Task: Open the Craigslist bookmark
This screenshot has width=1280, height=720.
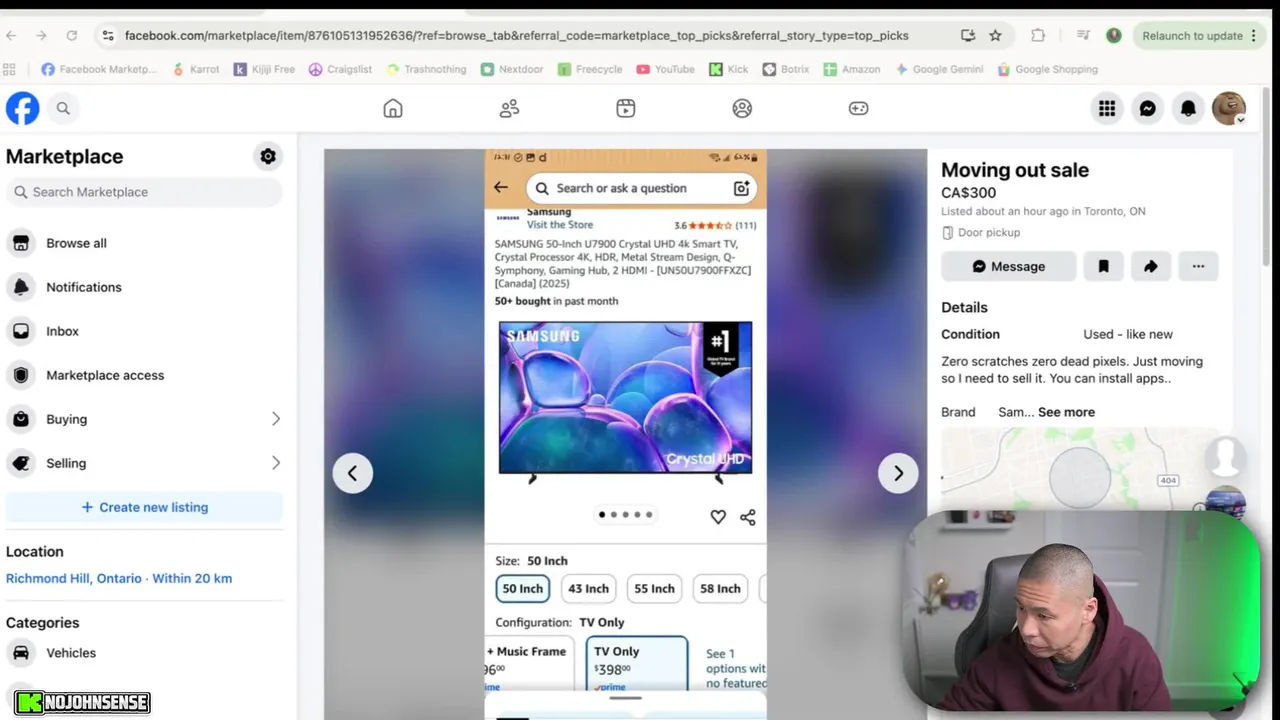Action: (x=340, y=69)
